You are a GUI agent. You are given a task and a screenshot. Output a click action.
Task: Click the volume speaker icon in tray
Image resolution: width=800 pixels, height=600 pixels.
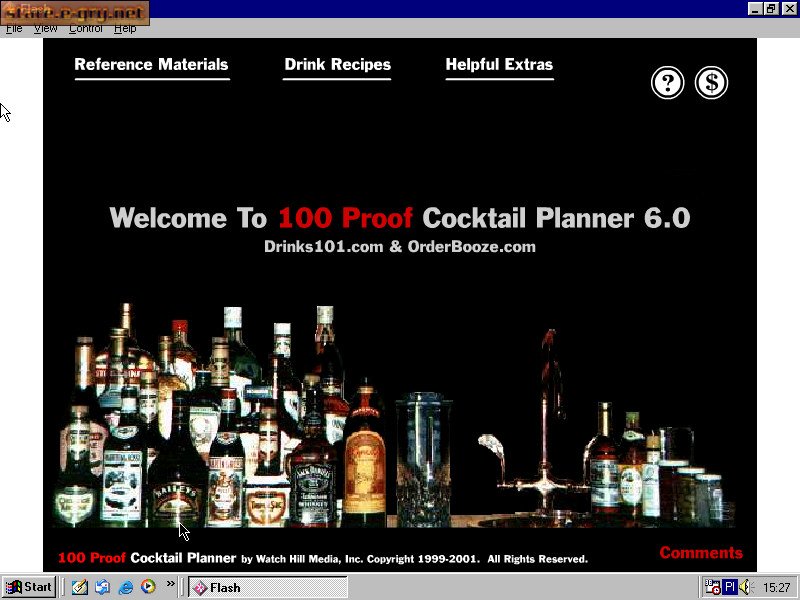745,587
